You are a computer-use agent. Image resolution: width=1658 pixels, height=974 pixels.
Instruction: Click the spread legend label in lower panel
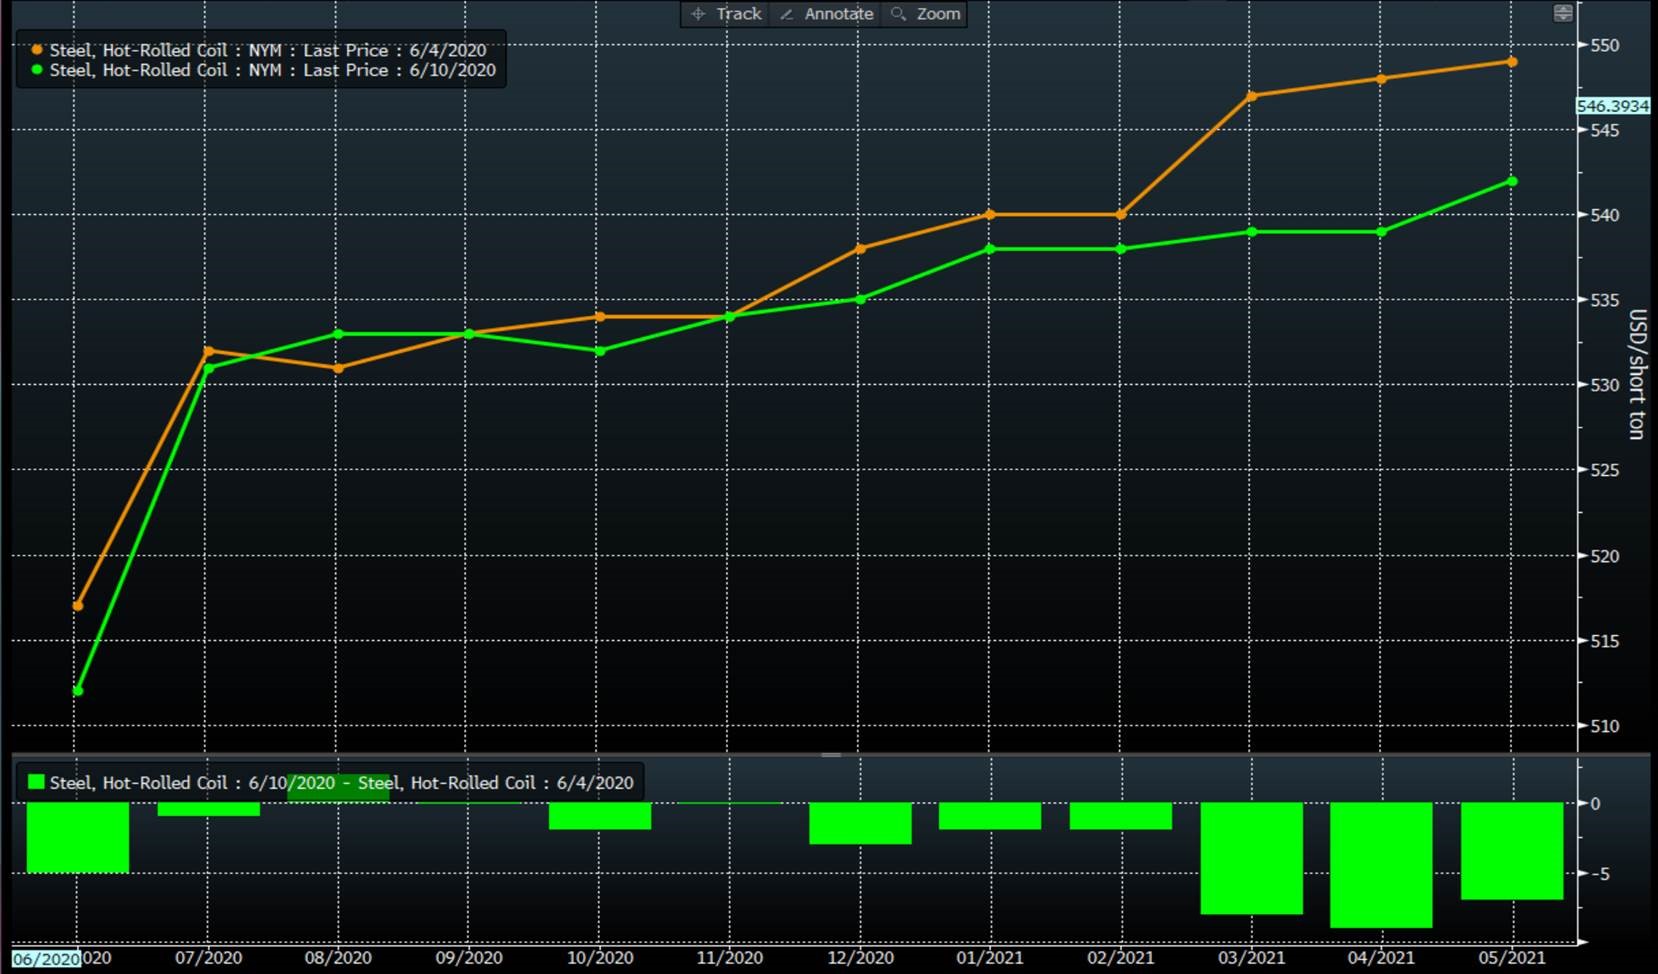pyautogui.click(x=341, y=783)
